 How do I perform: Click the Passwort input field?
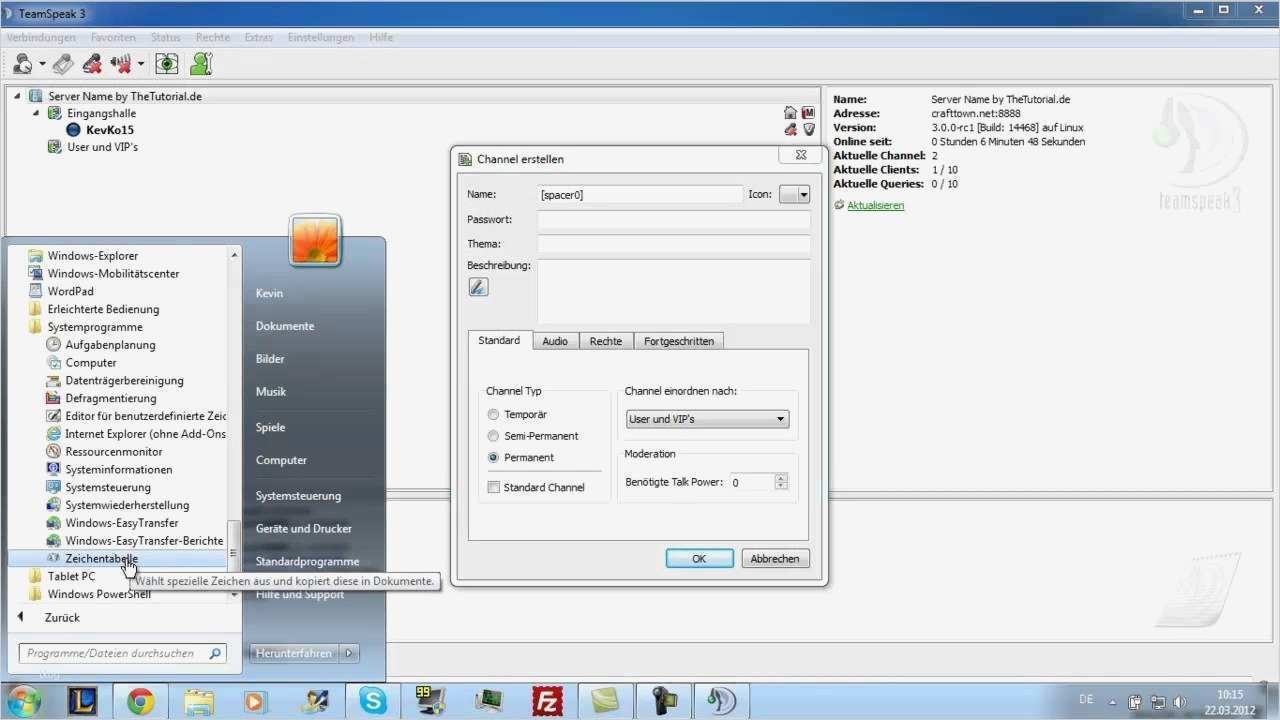(674, 220)
